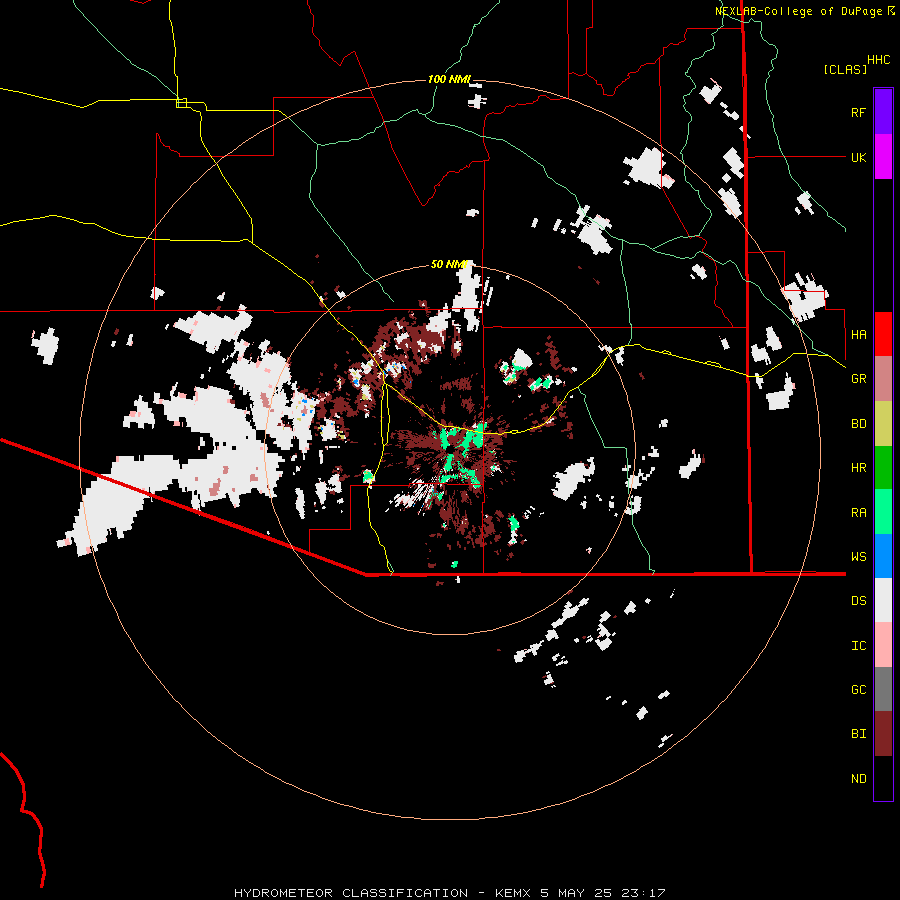The image size is (900, 900).
Task: Click the IC ice crystals pink swatch
Action: 883,645
